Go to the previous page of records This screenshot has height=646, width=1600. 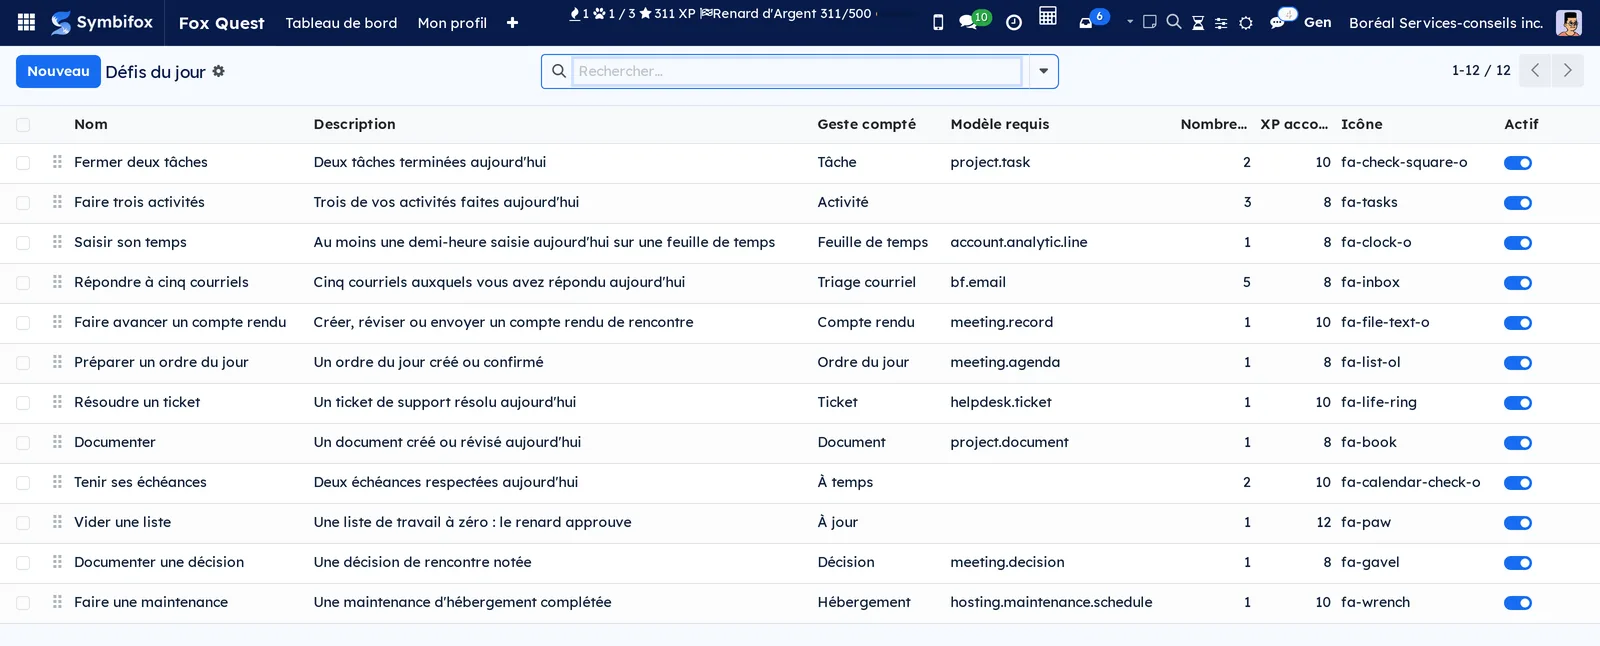tap(1535, 71)
